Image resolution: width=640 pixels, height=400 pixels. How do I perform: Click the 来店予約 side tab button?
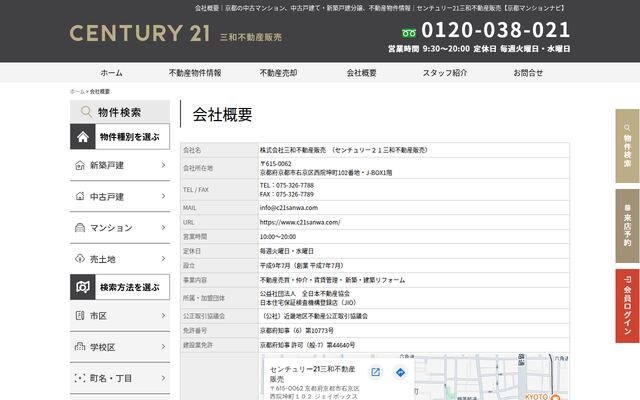coord(627,226)
